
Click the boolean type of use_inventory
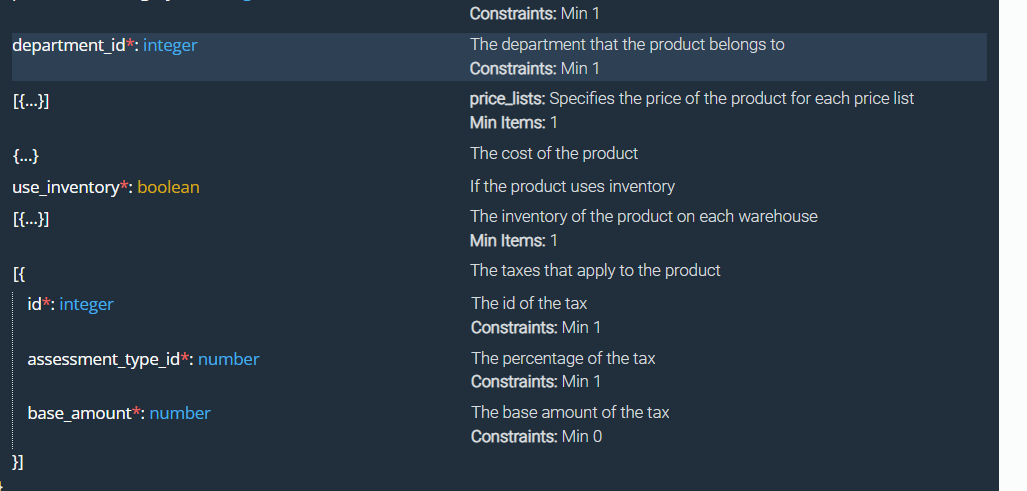tap(168, 187)
